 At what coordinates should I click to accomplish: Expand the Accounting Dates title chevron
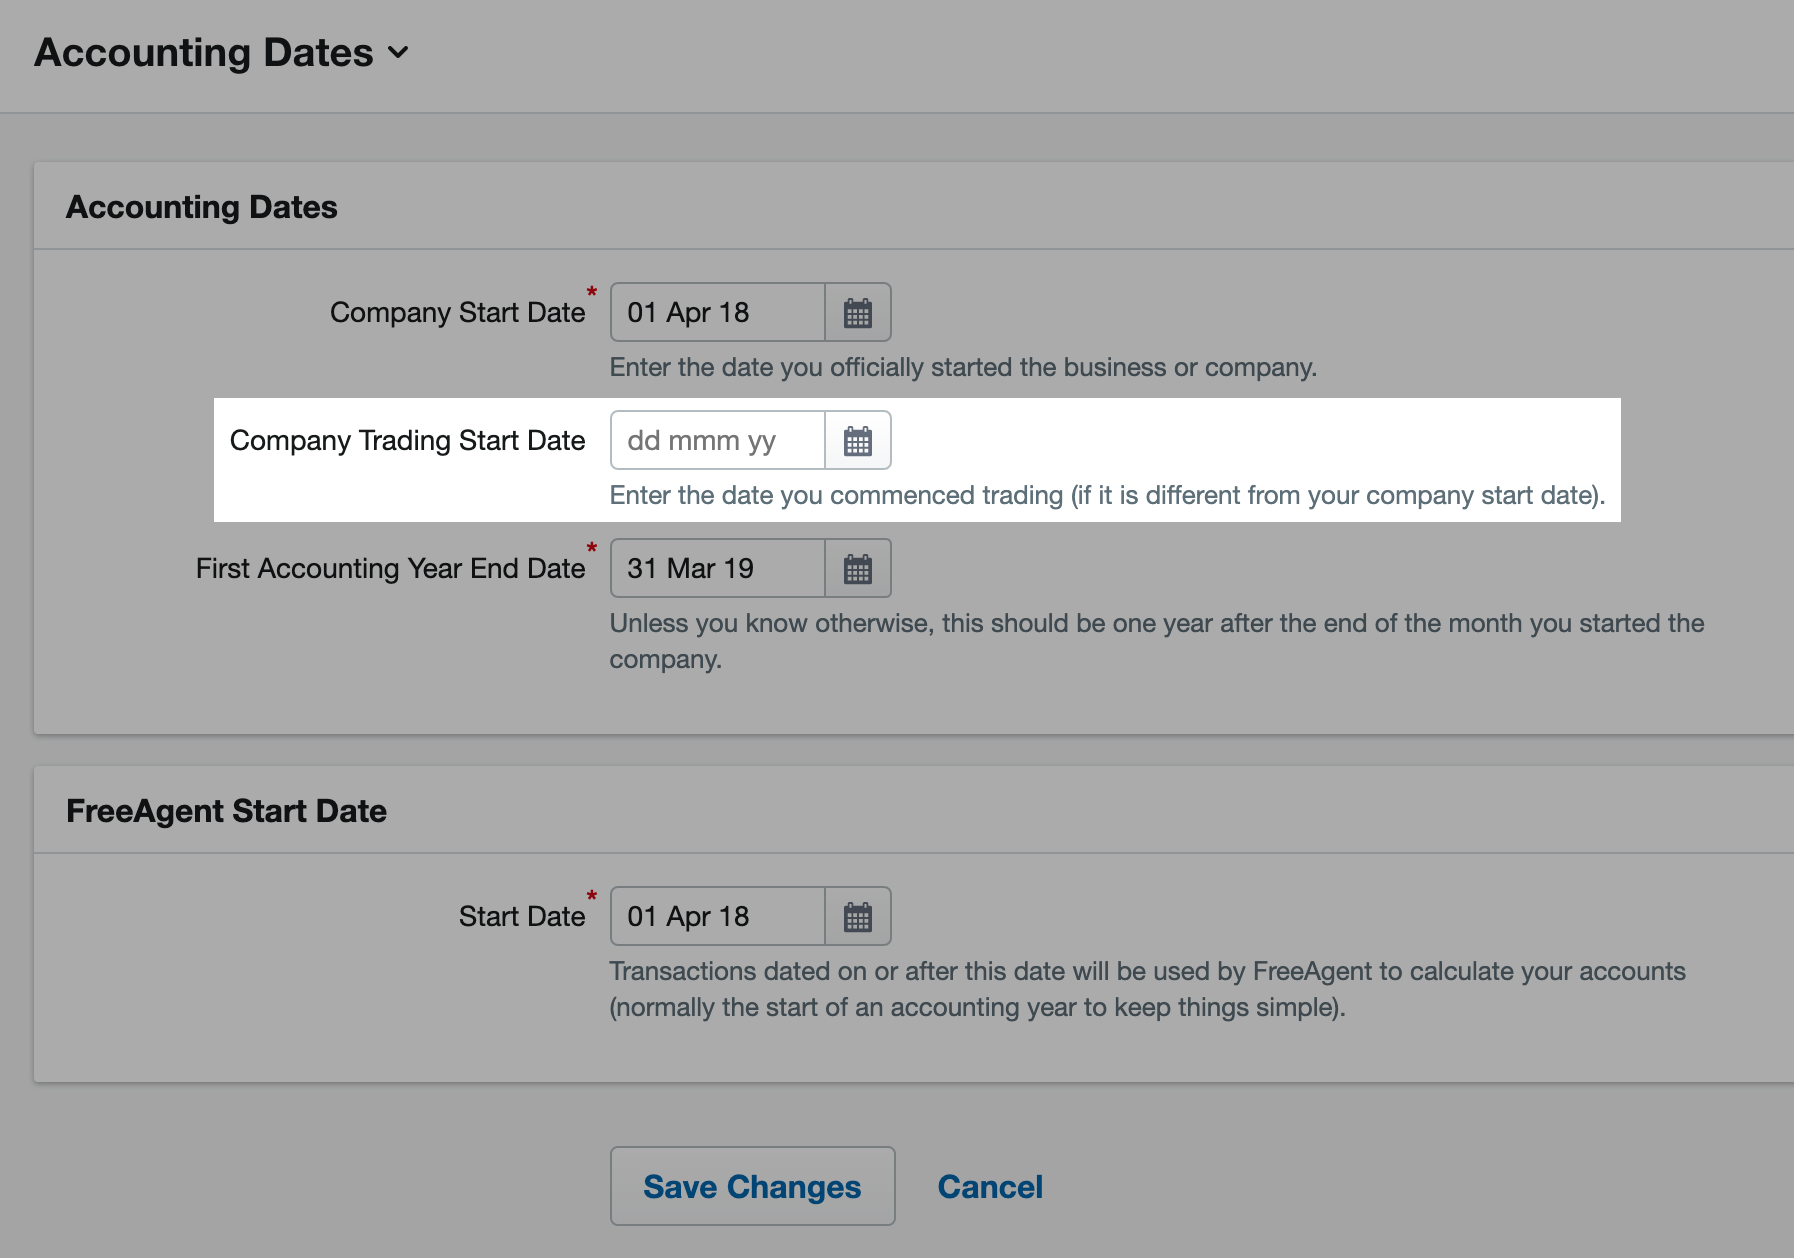[399, 53]
